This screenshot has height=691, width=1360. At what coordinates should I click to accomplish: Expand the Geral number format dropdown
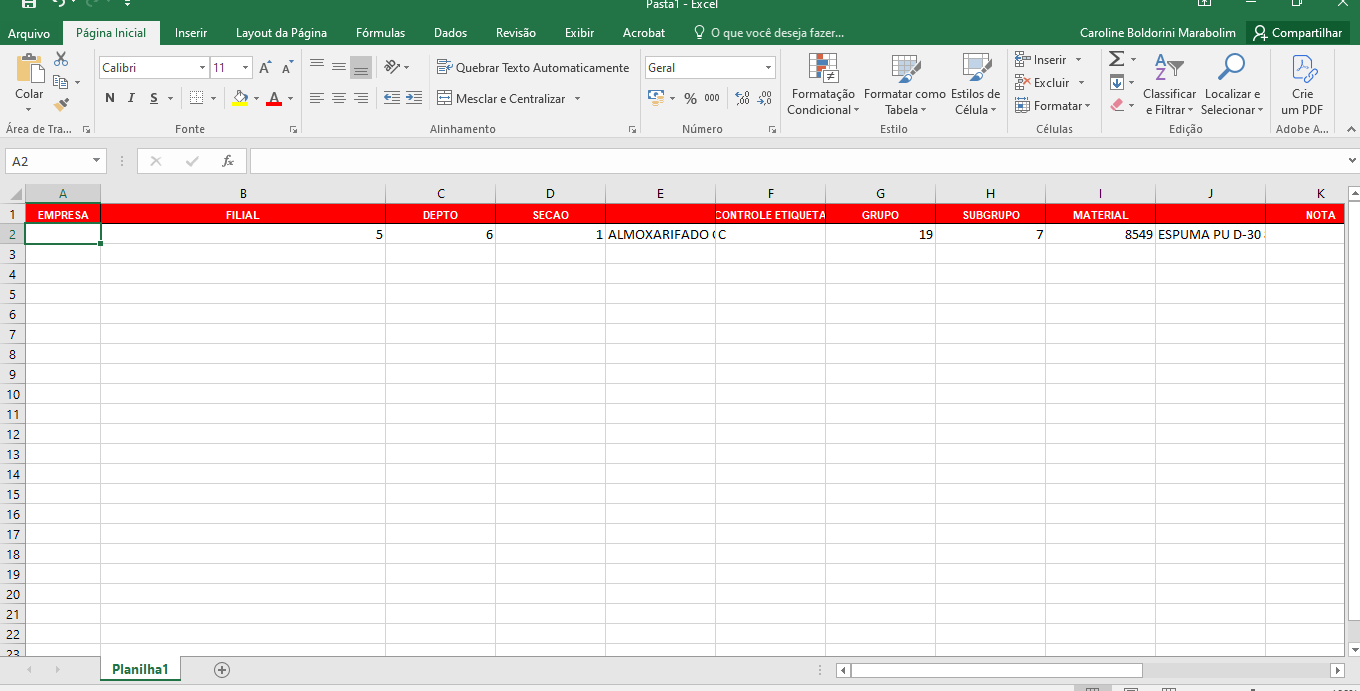pos(768,68)
